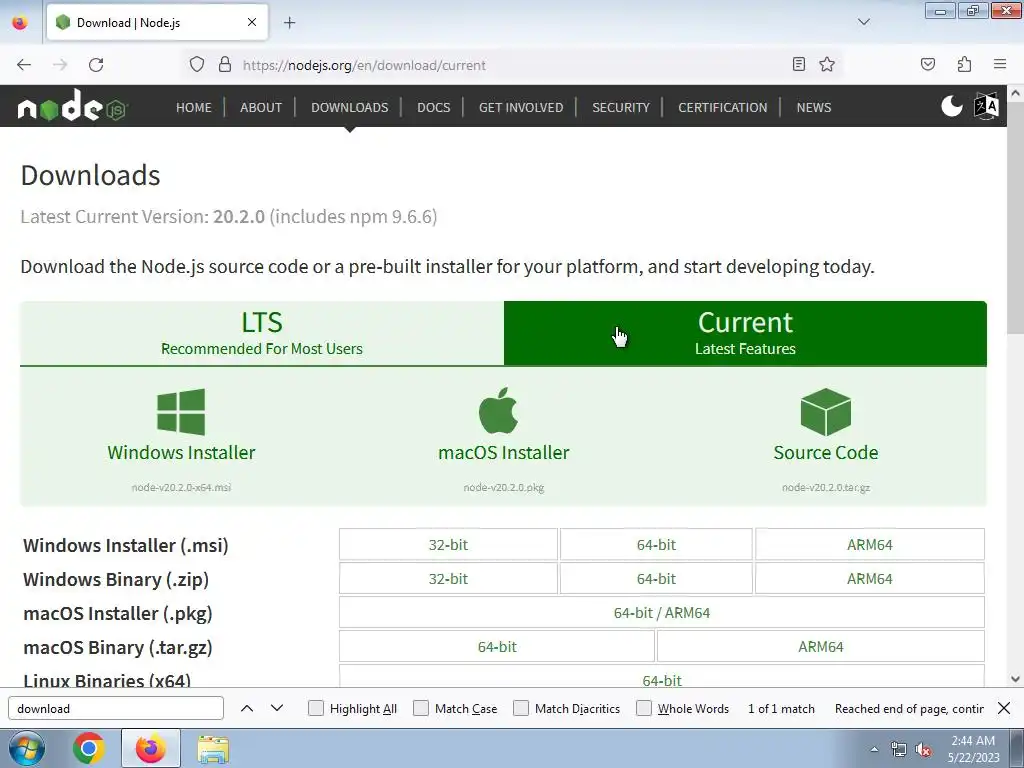Click the taskbar clock showing 2:44 AM
The height and width of the screenshot is (768, 1024).
pos(973,749)
